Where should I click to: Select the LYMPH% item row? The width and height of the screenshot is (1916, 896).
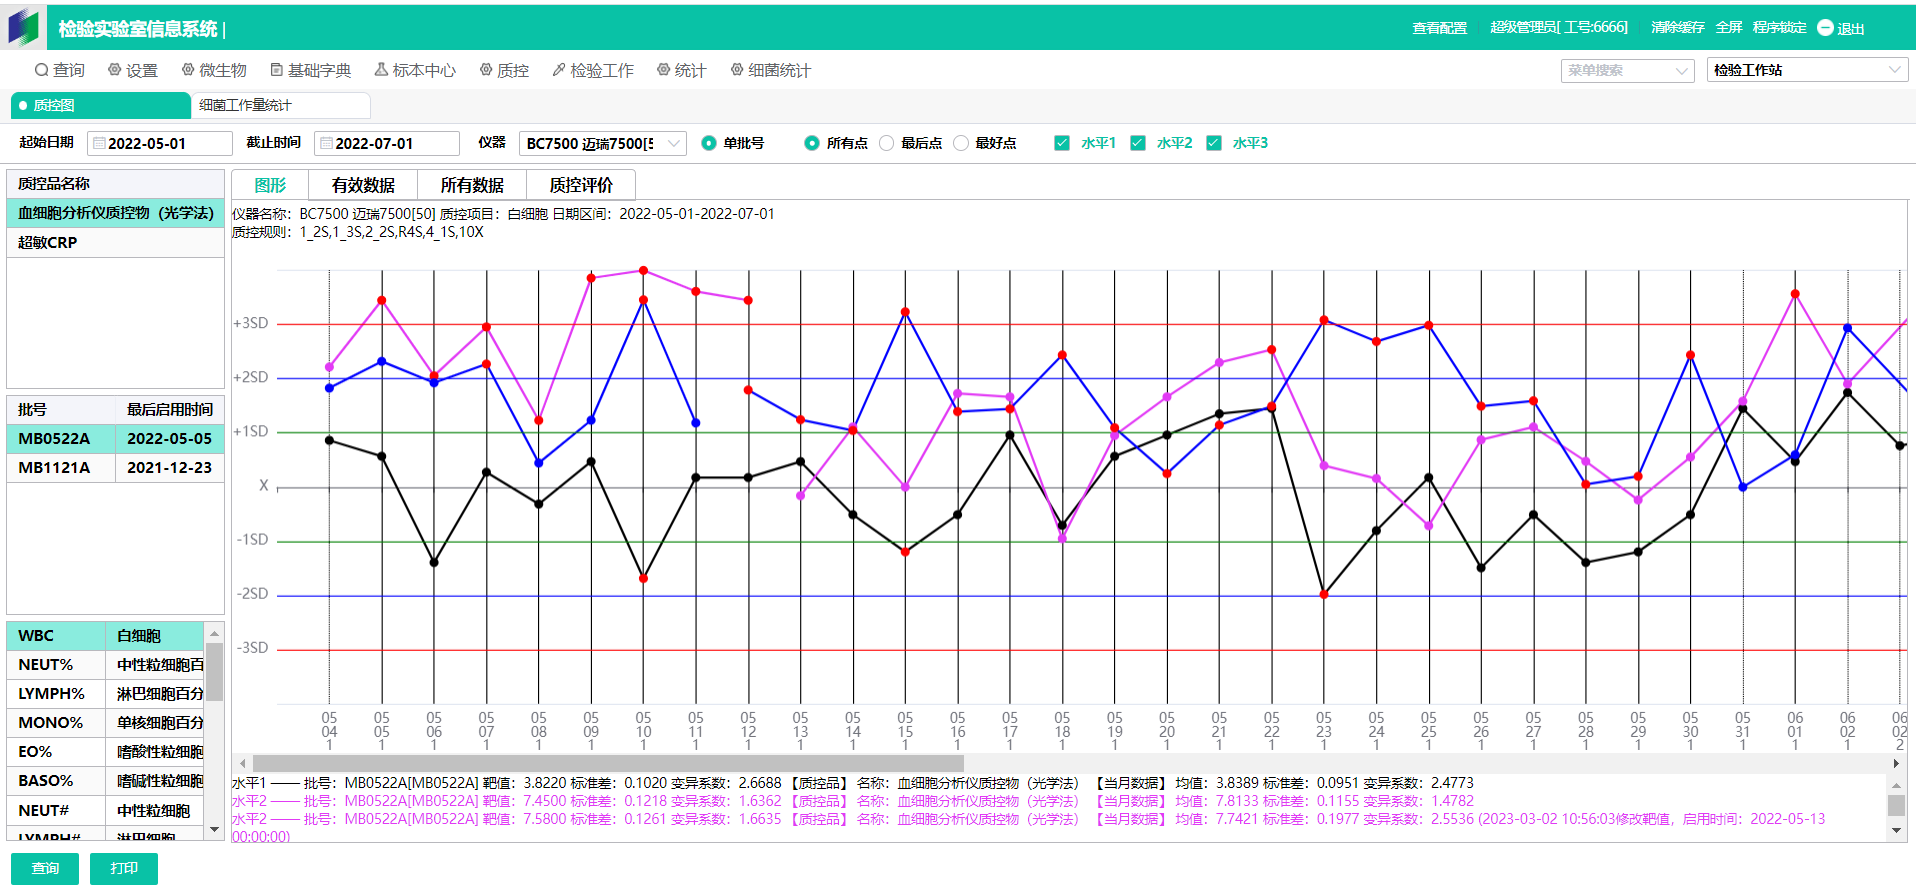pos(106,693)
